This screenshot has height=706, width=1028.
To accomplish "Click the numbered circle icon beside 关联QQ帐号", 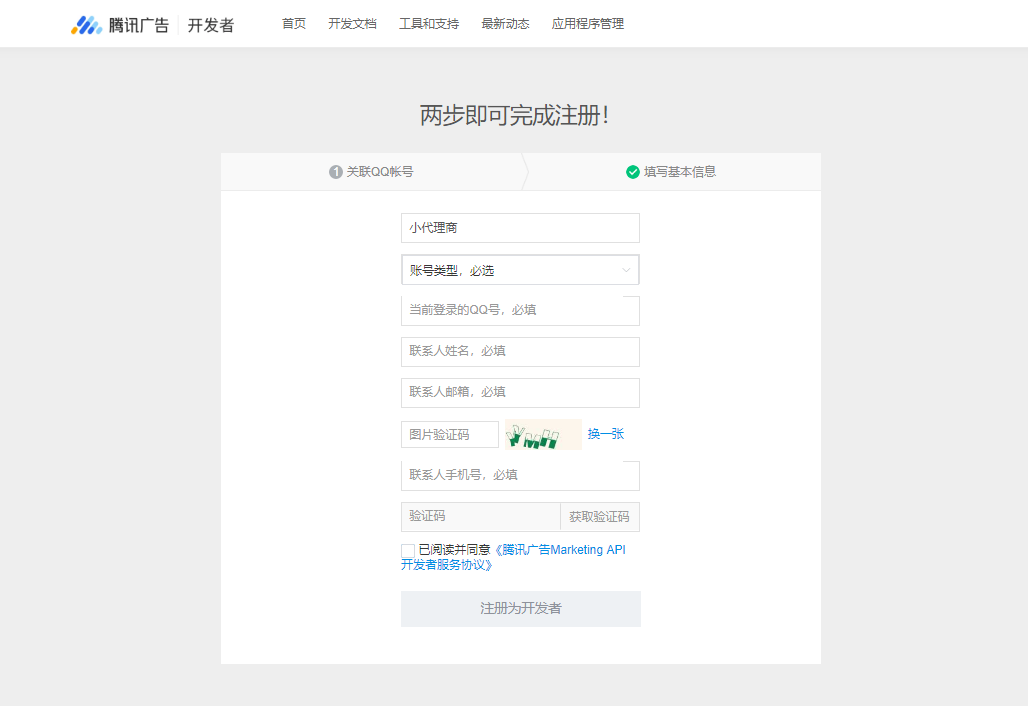I will click(x=335, y=171).
